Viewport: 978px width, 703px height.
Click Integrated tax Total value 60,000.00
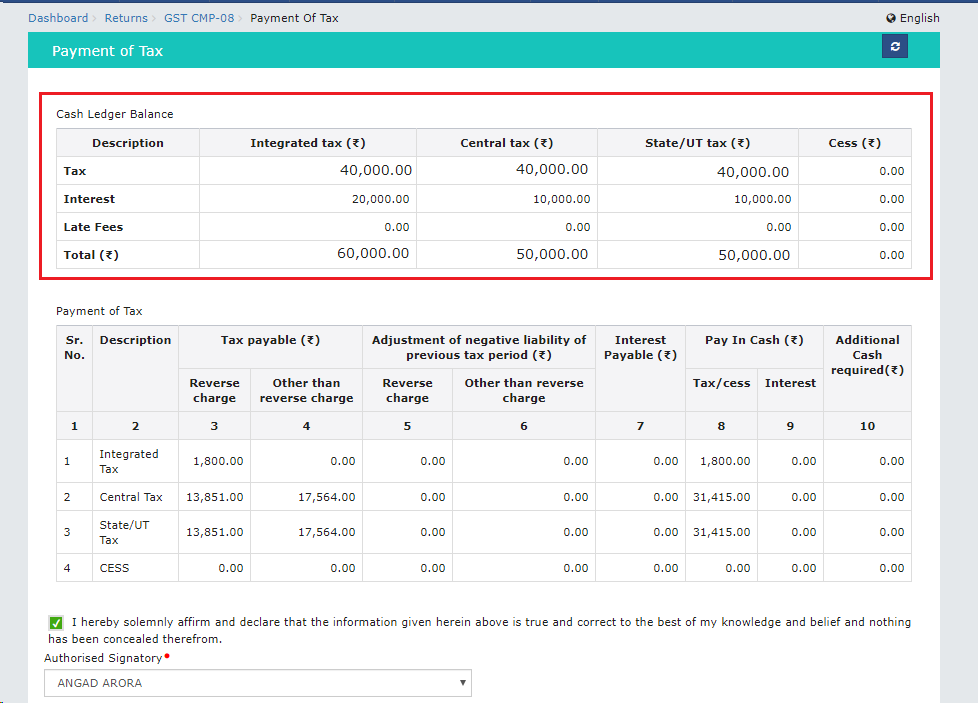[x=373, y=253]
